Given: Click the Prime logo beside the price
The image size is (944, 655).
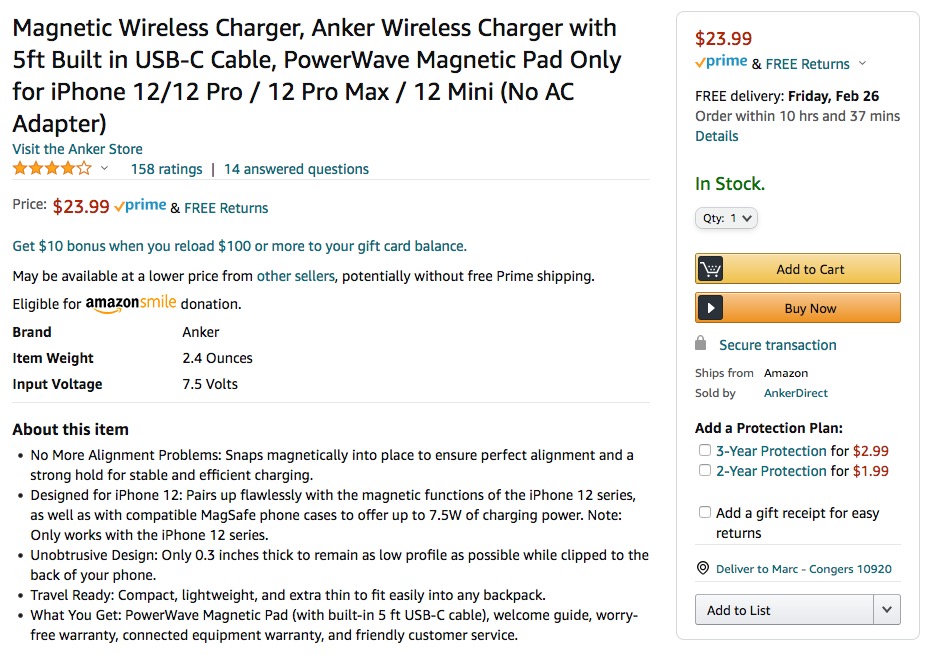Looking at the screenshot, I should [140, 205].
